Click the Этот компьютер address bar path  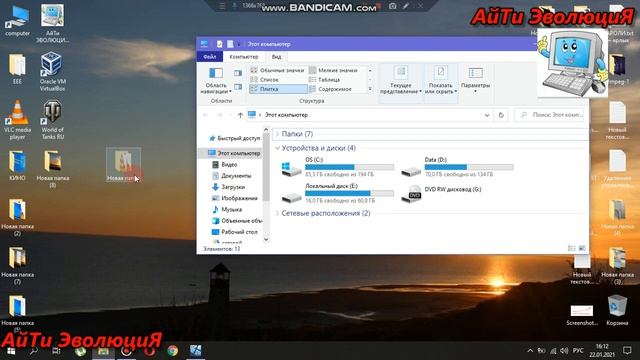[x=286, y=115]
